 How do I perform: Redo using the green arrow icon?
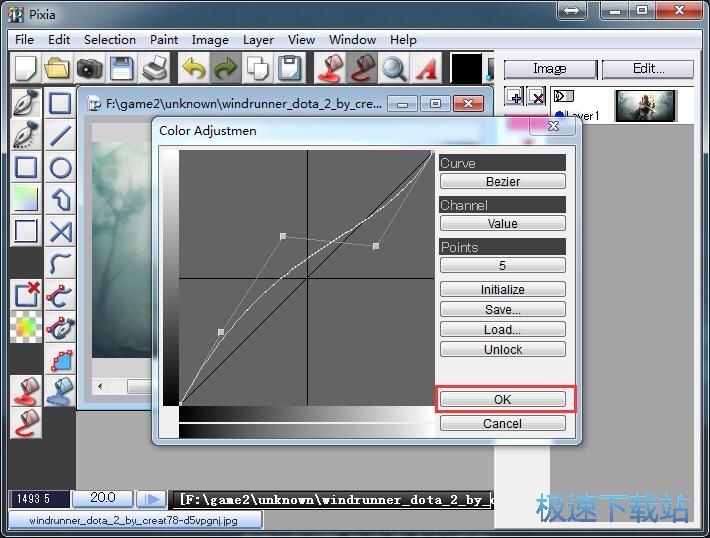point(226,68)
